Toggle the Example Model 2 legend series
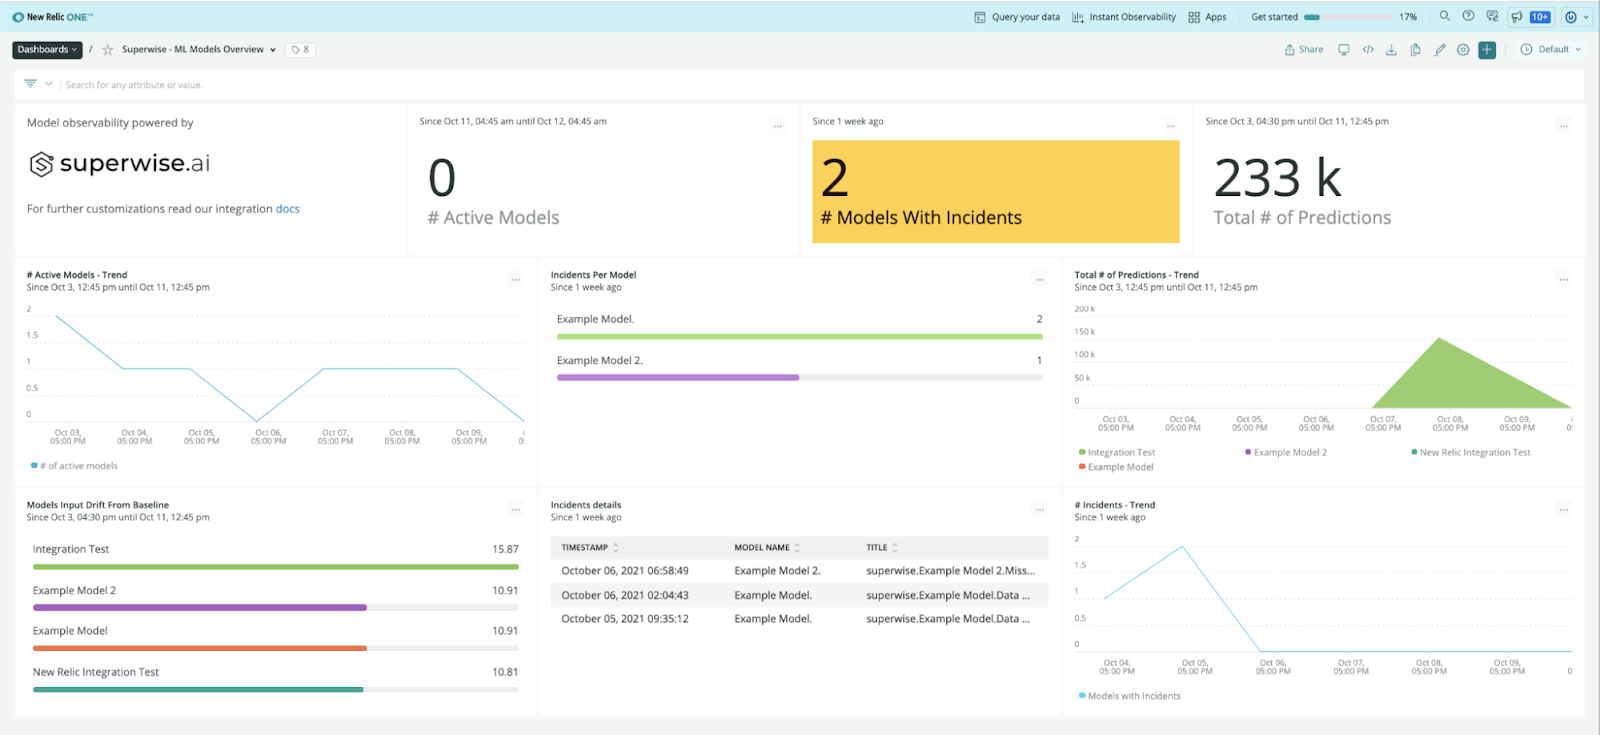The width and height of the screenshot is (1600, 735). click(x=1286, y=453)
